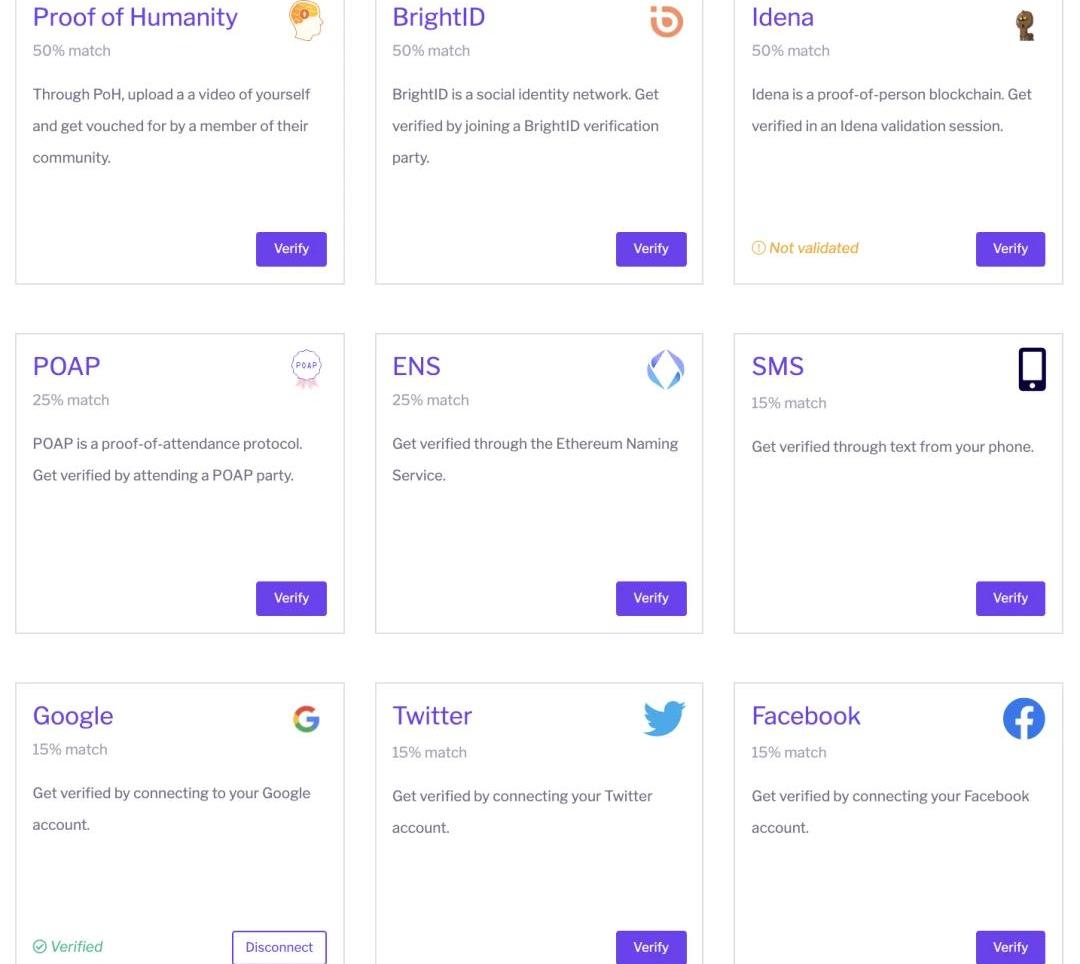The image size is (1080, 964).
Task: Click the Idena avatar icon
Action: point(1025,24)
